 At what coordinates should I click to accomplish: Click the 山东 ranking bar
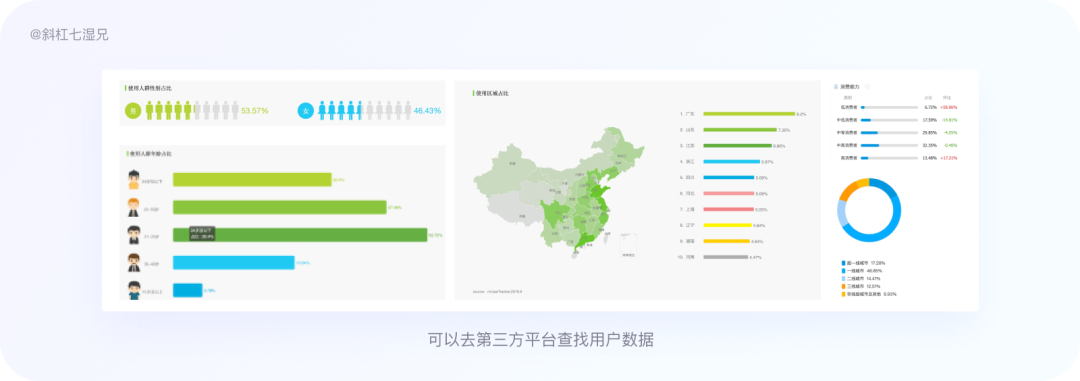point(740,130)
